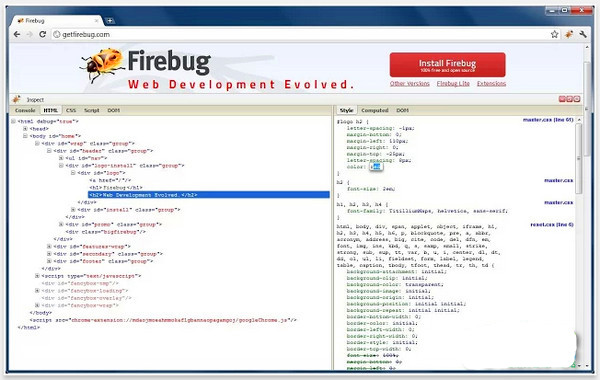Open the side panel DOM tab
The height and width of the screenshot is (380, 600).
(403, 110)
